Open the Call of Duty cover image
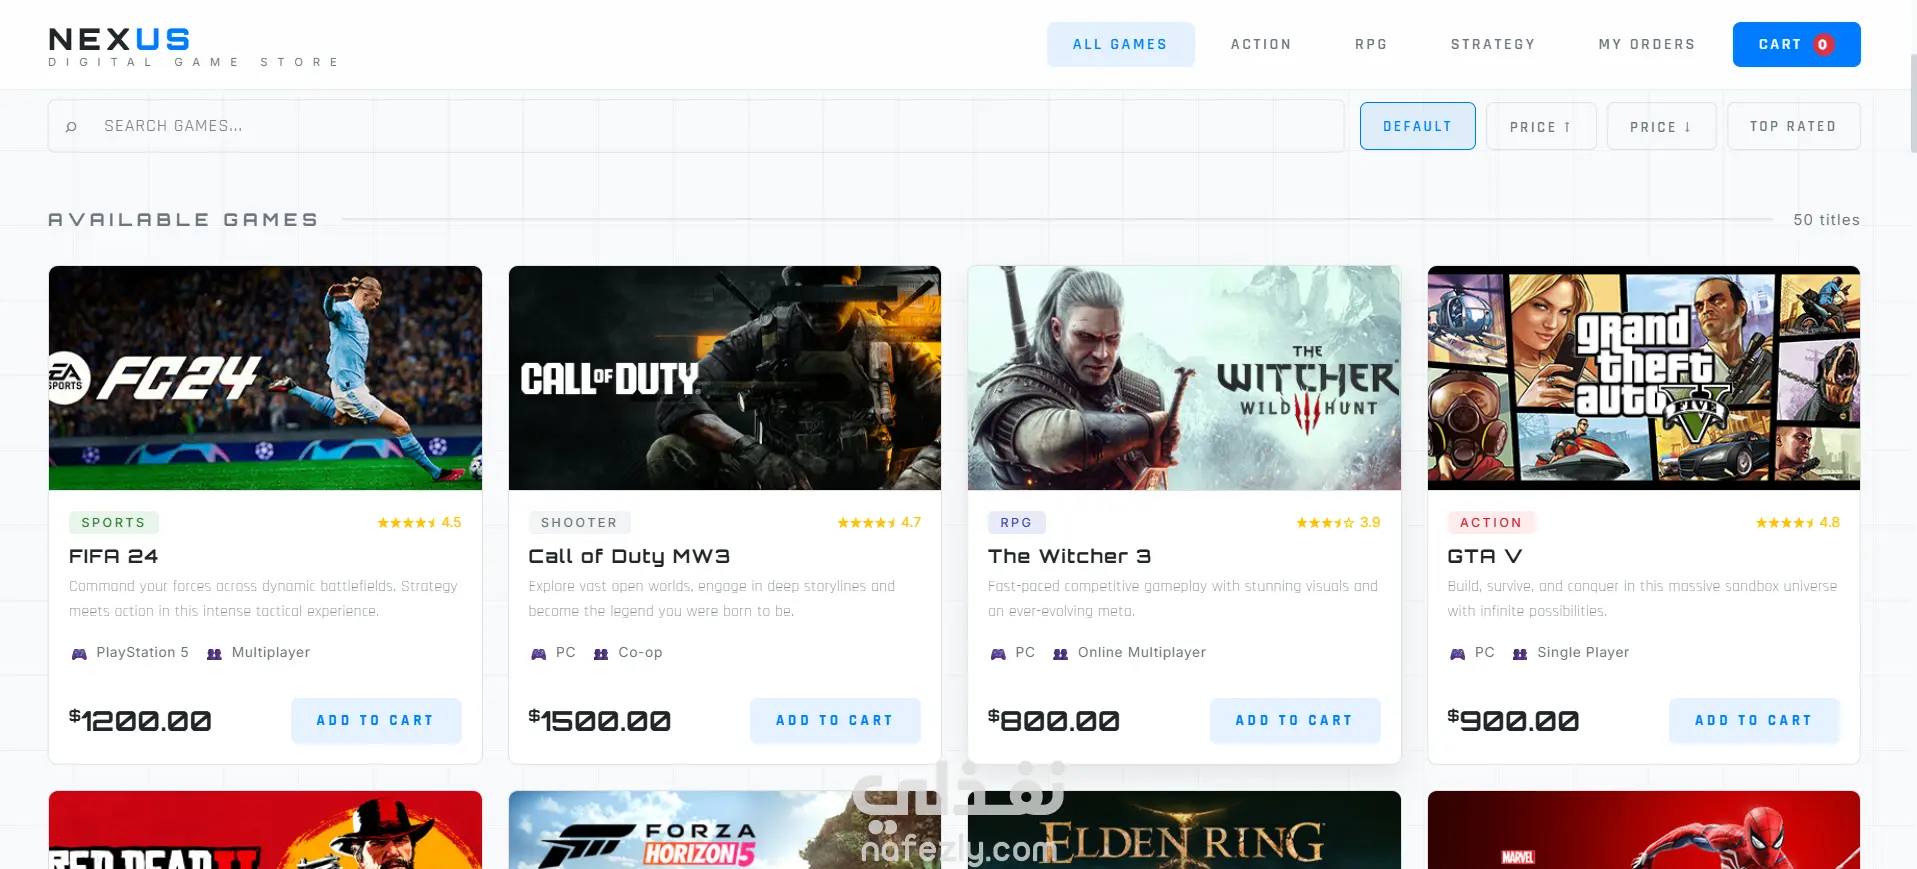 725,378
